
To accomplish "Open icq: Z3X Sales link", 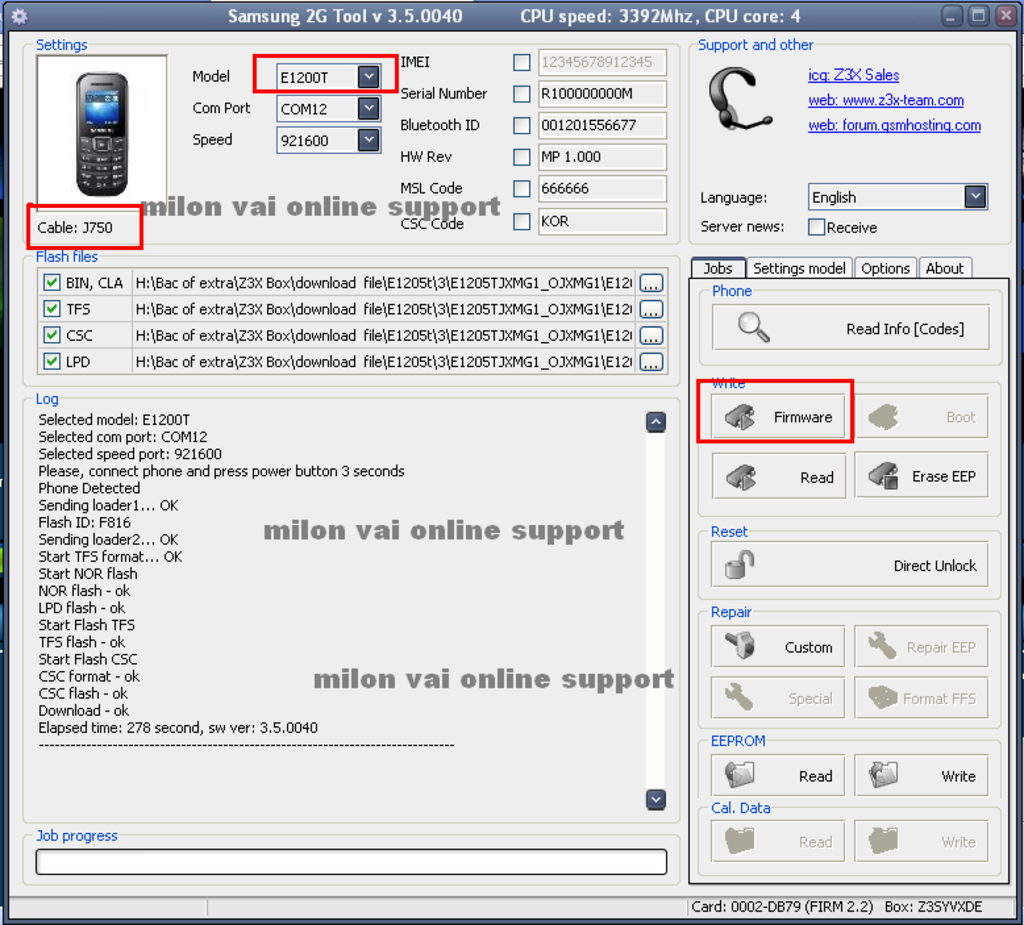I will 853,74.
